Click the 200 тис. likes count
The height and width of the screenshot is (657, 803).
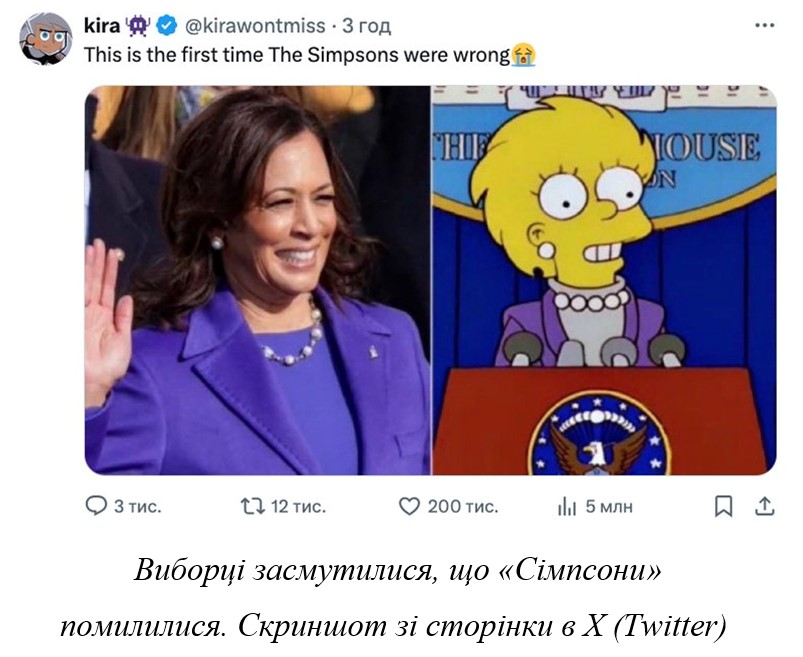pyautogui.click(x=463, y=506)
